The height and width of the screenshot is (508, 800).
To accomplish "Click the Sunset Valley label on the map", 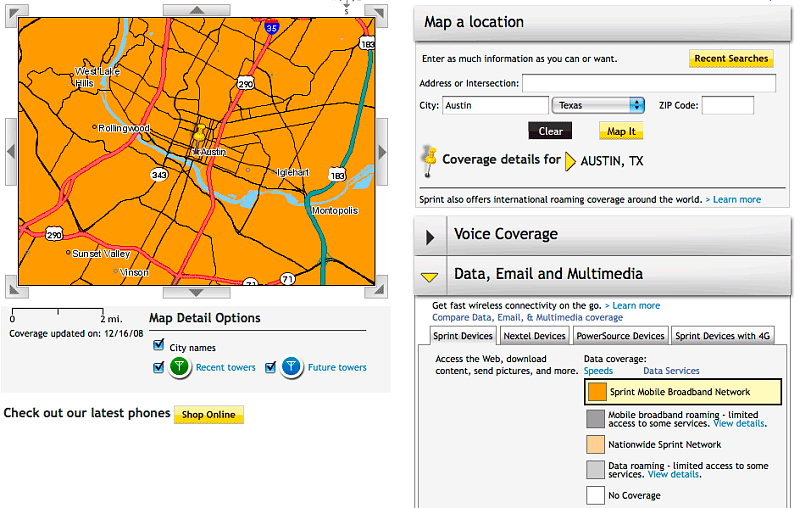I will 101,253.
